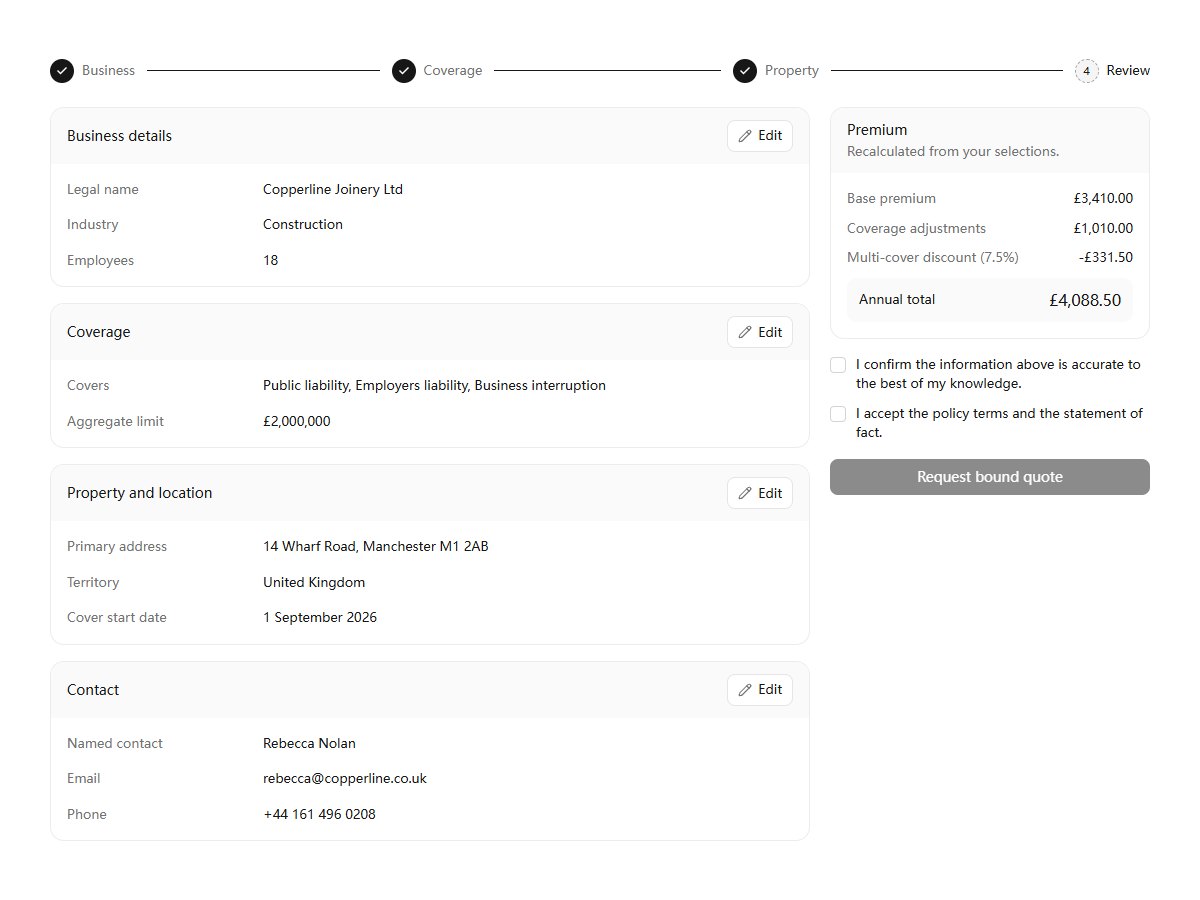Click the policy terms acceptance label text
The width and height of the screenshot is (1200, 900).
coord(999,423)
